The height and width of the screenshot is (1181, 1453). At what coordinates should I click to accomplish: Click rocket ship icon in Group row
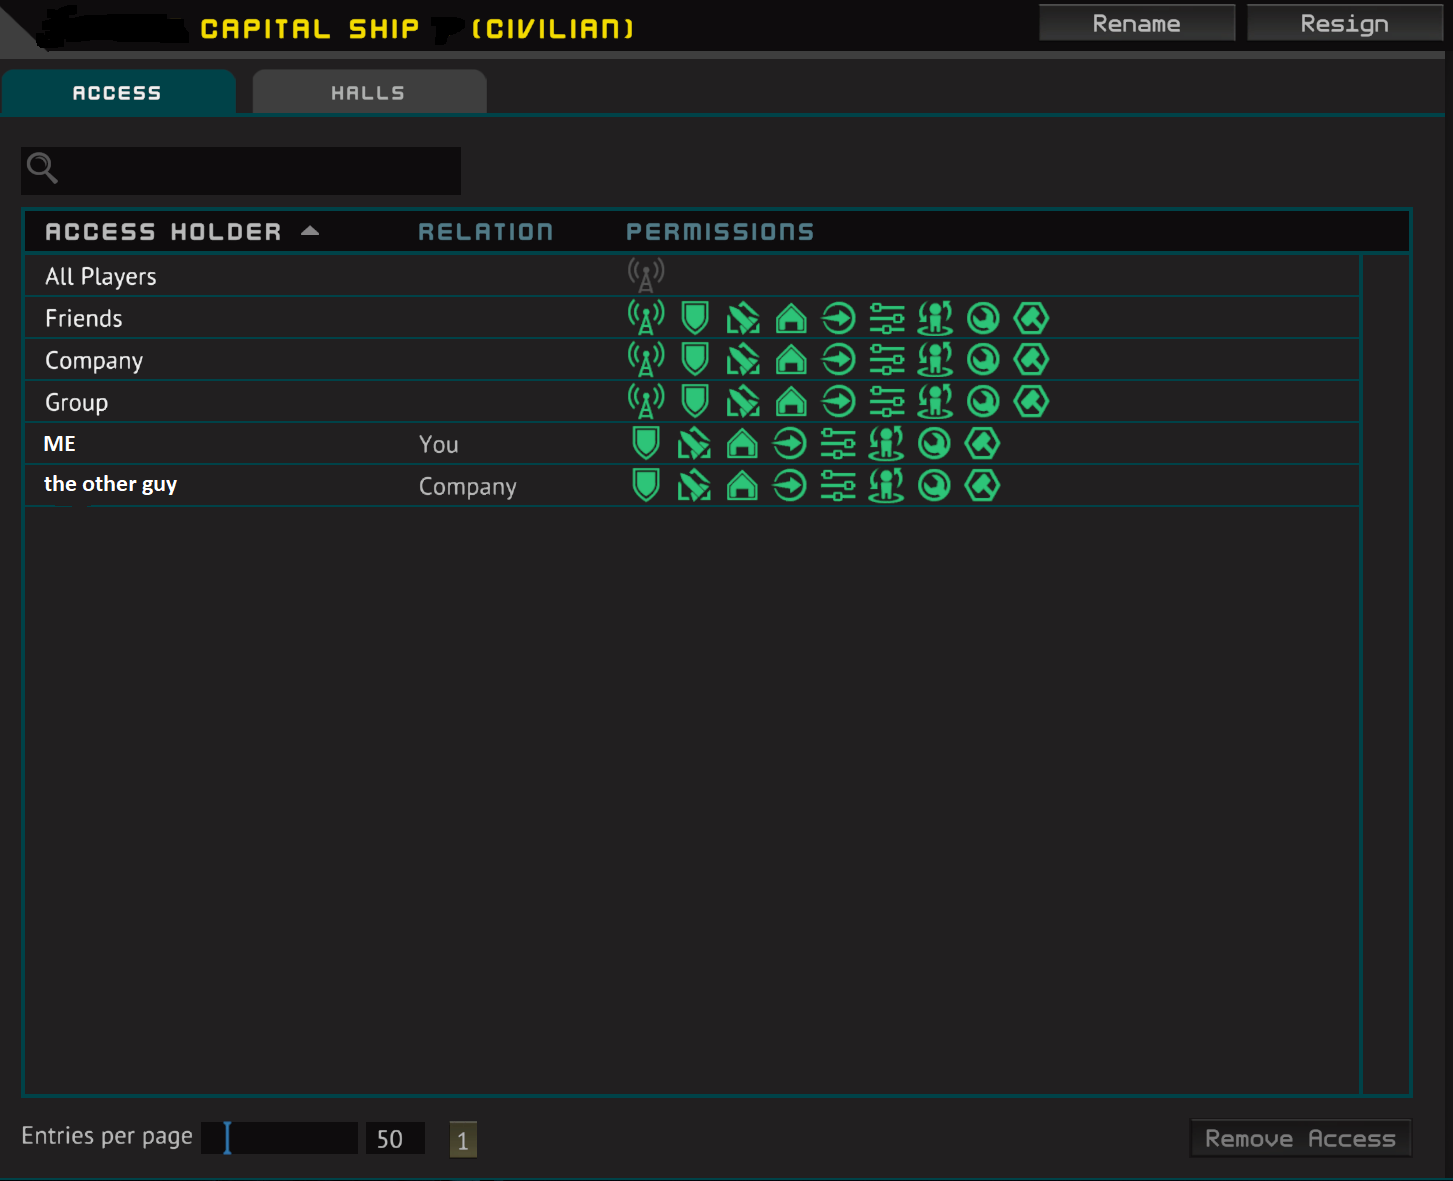point(743,402)
